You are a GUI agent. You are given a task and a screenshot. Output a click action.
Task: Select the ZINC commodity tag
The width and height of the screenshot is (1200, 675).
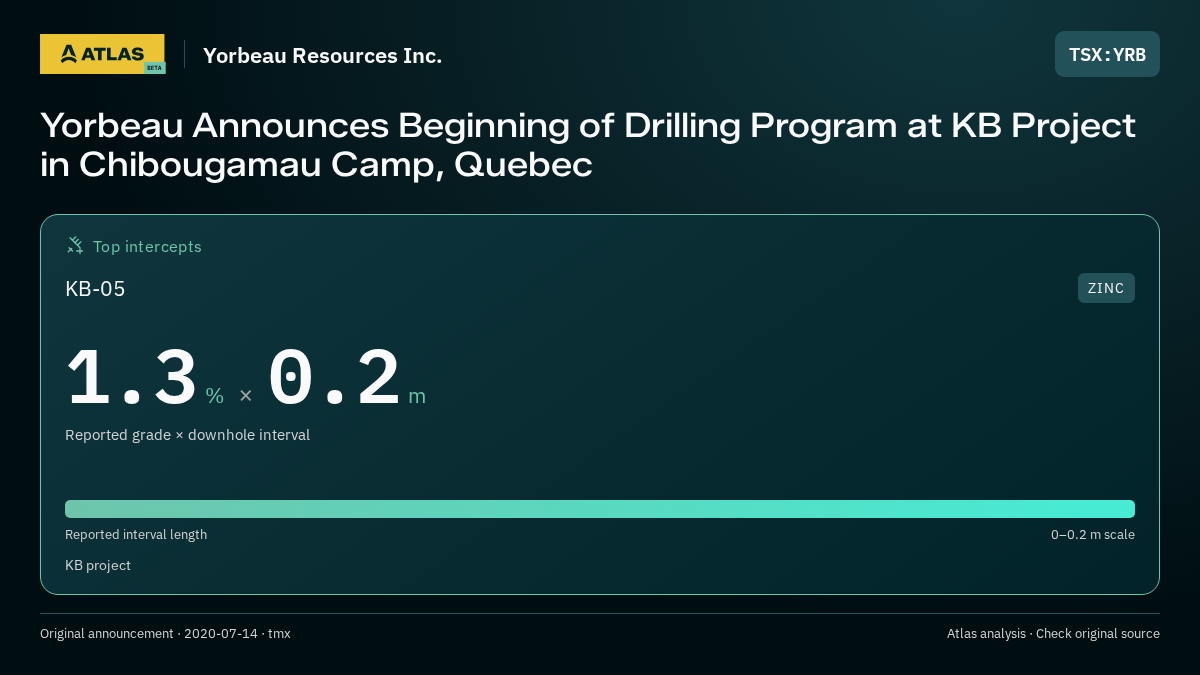pos(1106,288)
